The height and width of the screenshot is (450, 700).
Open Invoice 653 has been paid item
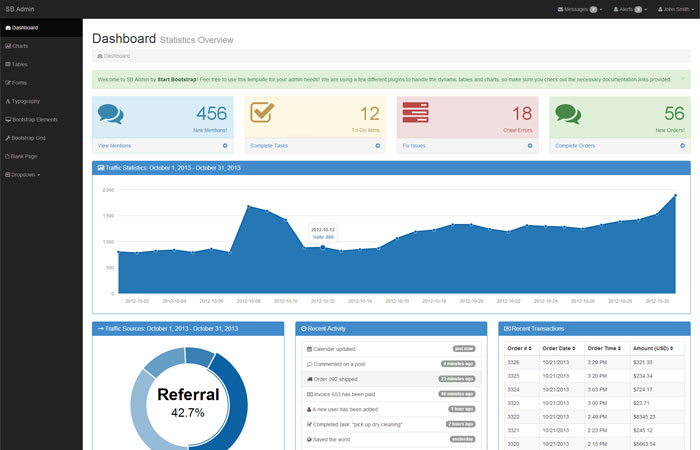pos(391,394)
